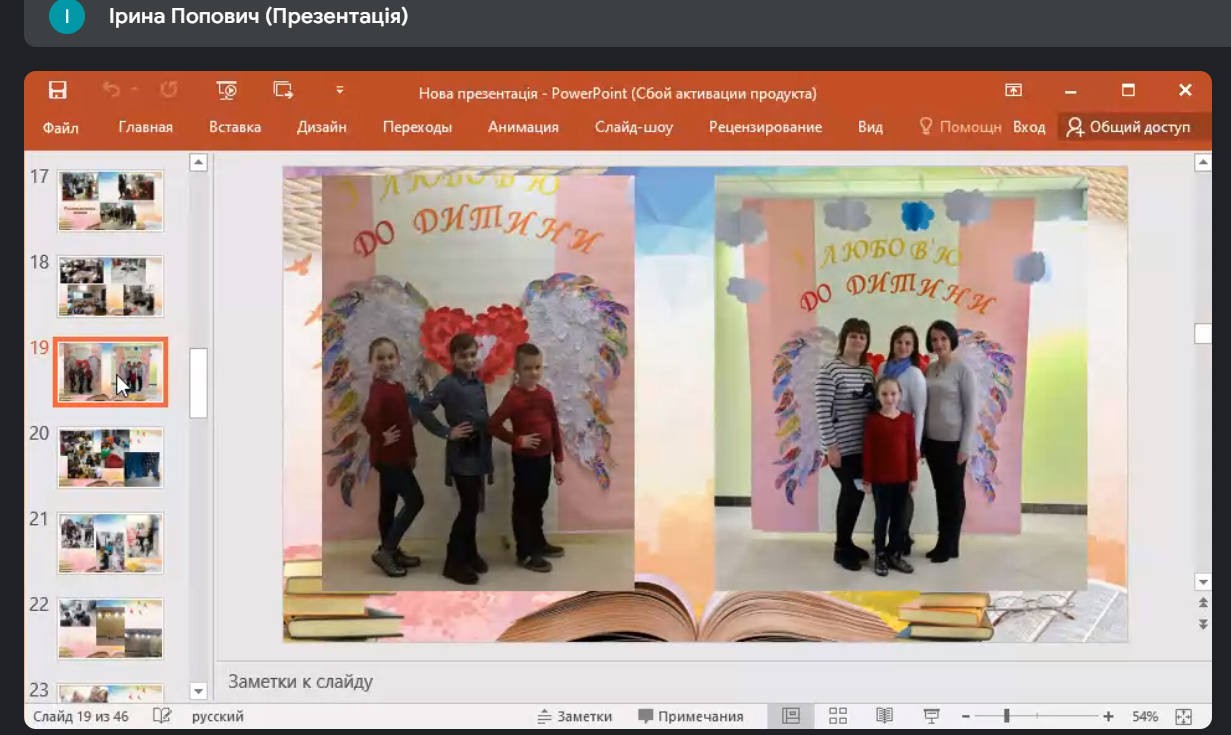Toggle the Примечания comments pane
The height and width of the screenshot is (735, 1231).
(x=691, y=716)
